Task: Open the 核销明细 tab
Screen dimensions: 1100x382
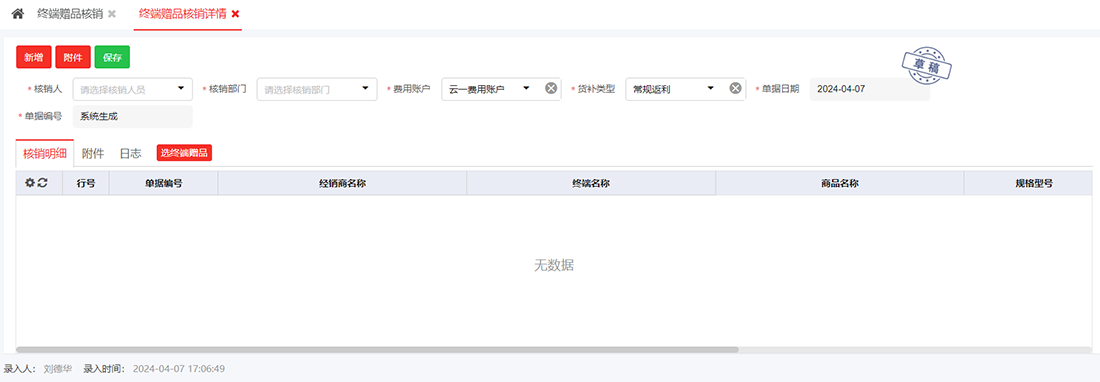Action: (45, 154)
